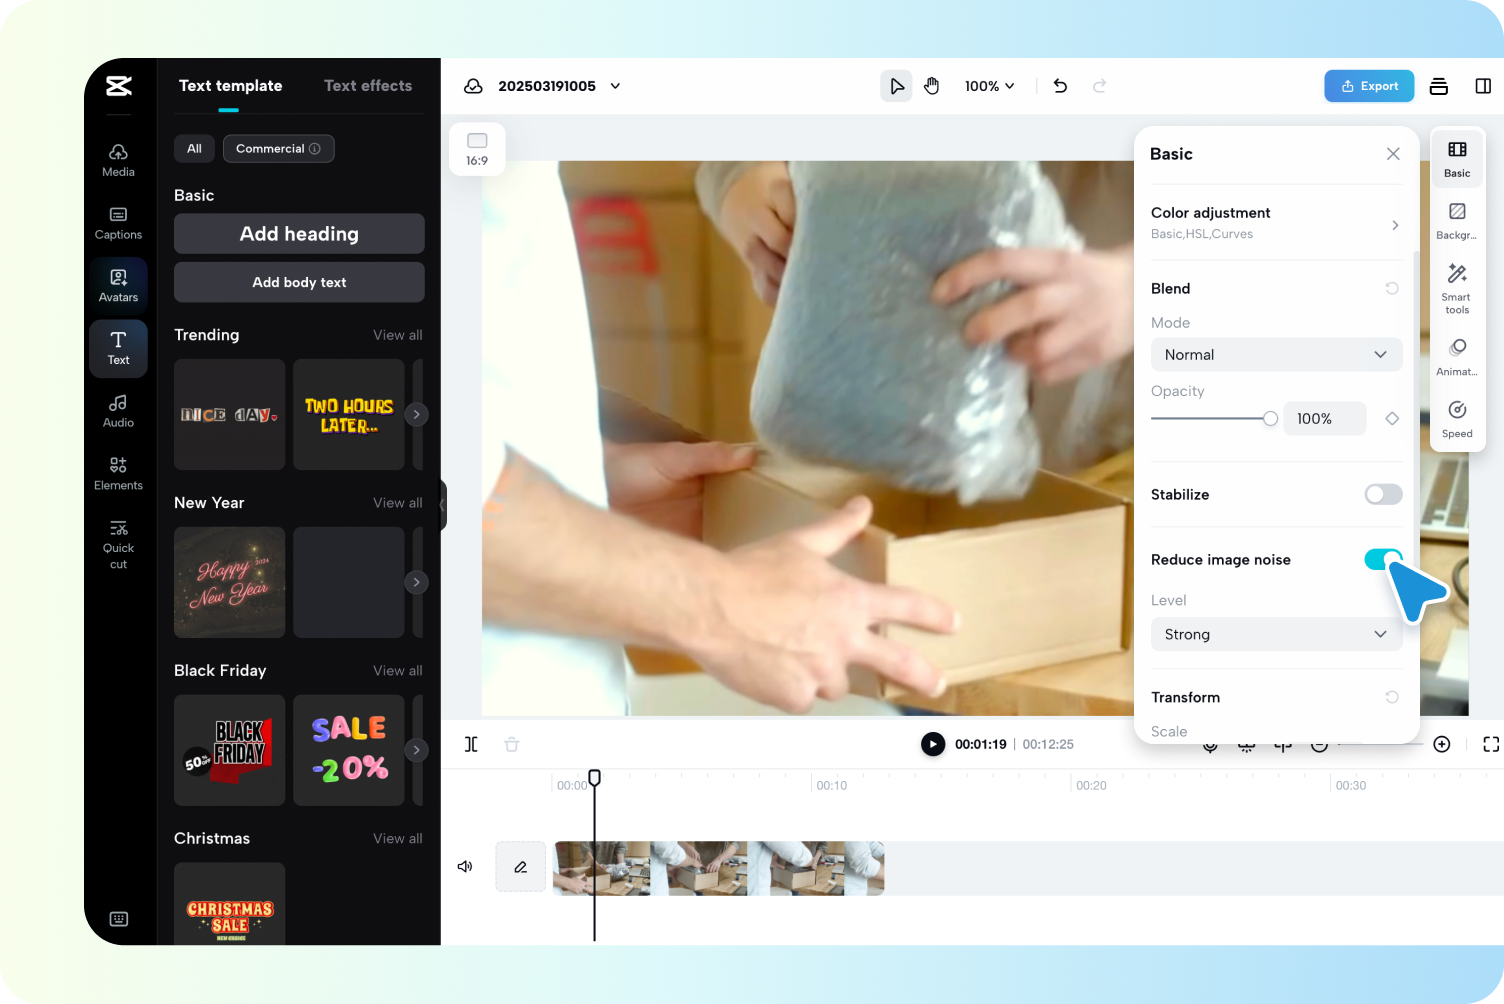View all Black Friday templates

click(x=398, y=671)
